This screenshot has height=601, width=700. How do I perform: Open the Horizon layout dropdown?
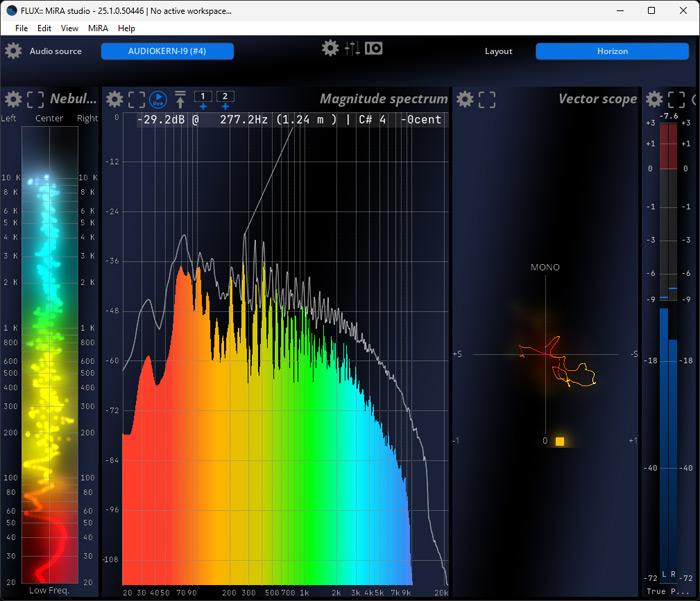point(612,51)
